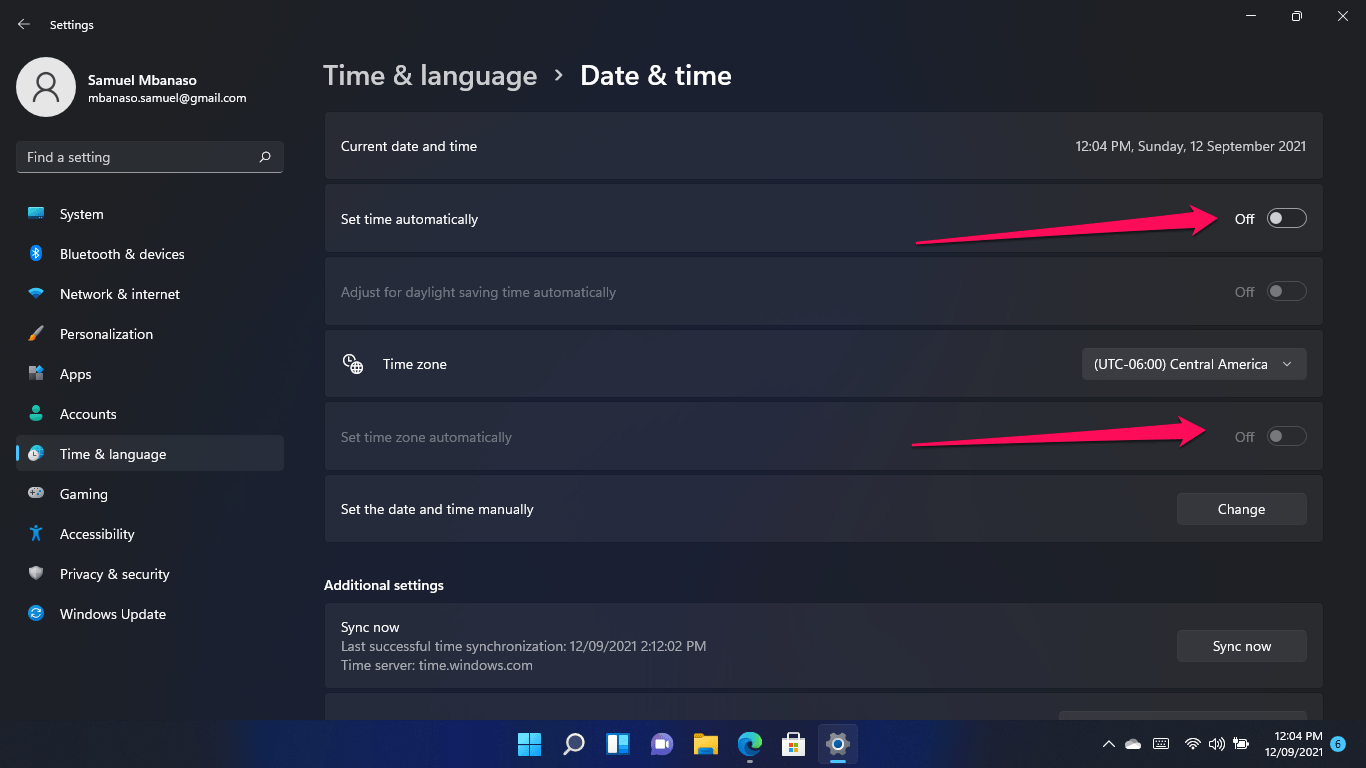Open Microsoft Edge from the taskbar

point(750,744)
